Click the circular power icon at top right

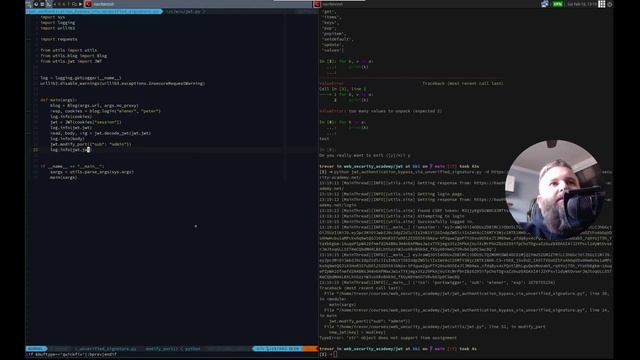tap(610, 4)
